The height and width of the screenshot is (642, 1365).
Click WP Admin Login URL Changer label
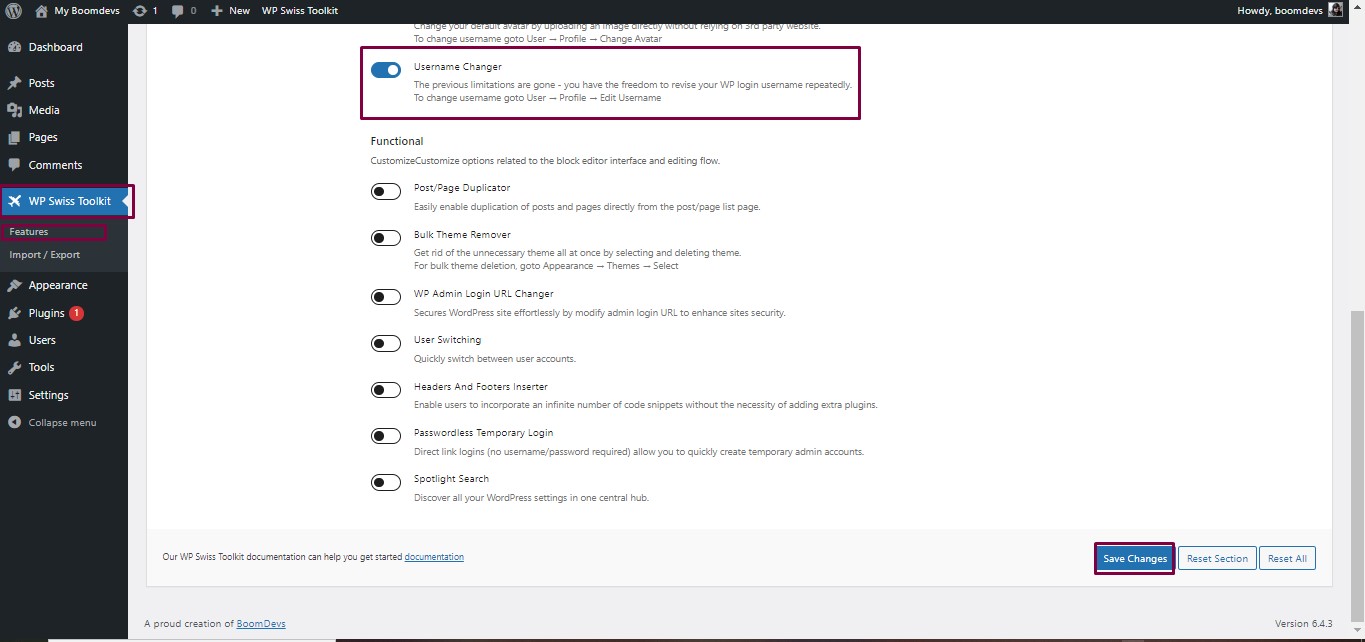(483, 294)
